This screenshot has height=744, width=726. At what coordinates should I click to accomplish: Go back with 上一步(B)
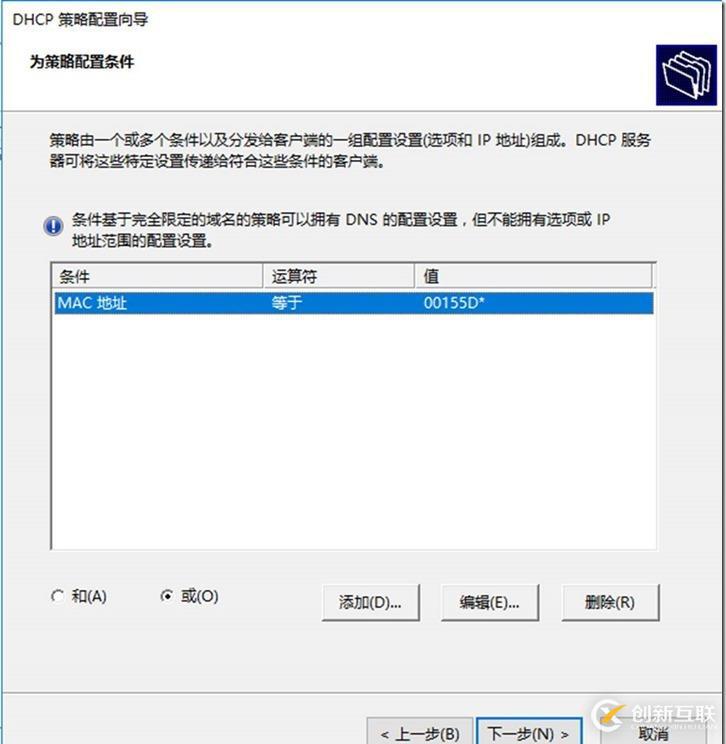[420, 731]
